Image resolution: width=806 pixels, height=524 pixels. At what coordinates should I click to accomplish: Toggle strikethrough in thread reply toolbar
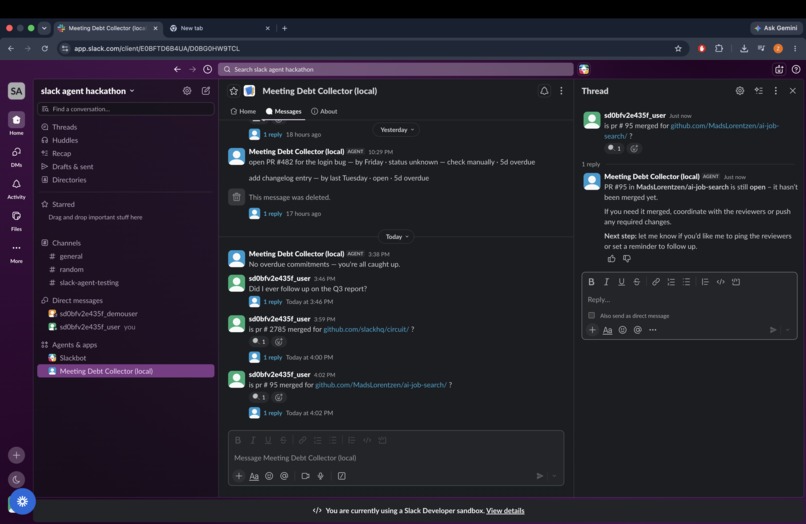tap(637, 282)
